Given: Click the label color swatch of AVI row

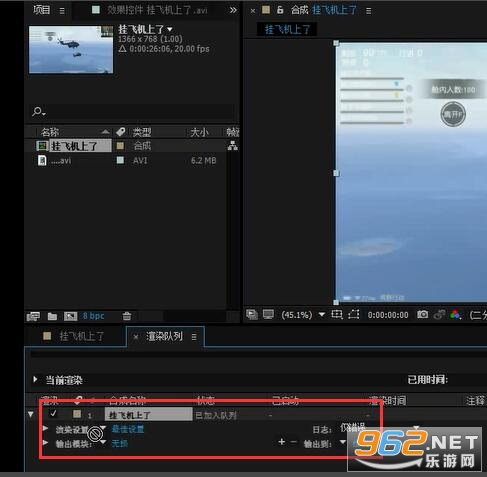Looking at the screenshot, I should [120, 160].
